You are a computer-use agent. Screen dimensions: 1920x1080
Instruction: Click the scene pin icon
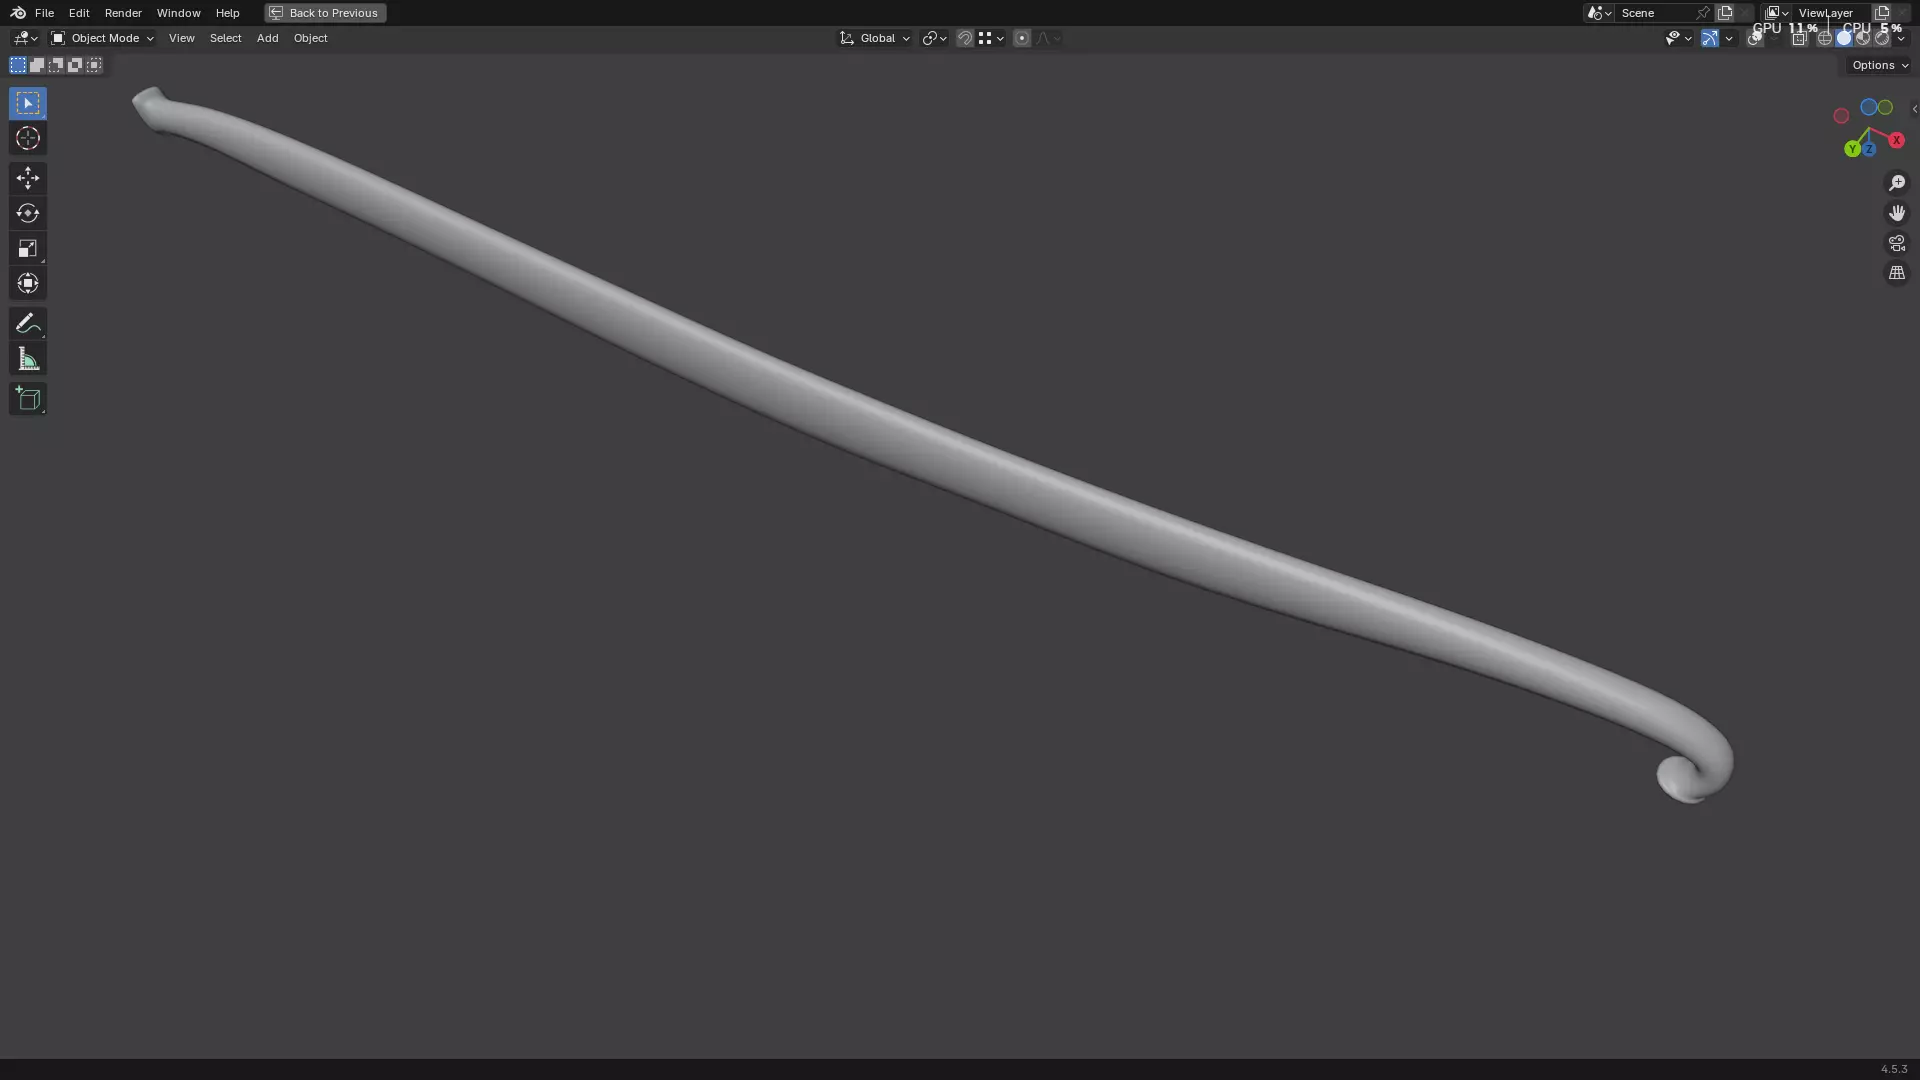[x=1703, y=13]
